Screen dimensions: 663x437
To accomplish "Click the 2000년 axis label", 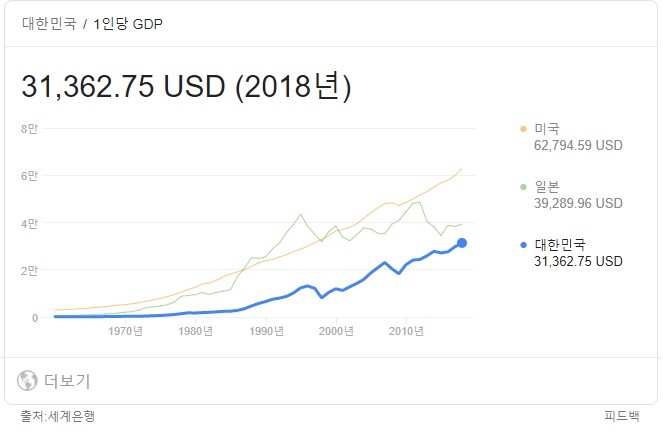I will tap(336, 331).
